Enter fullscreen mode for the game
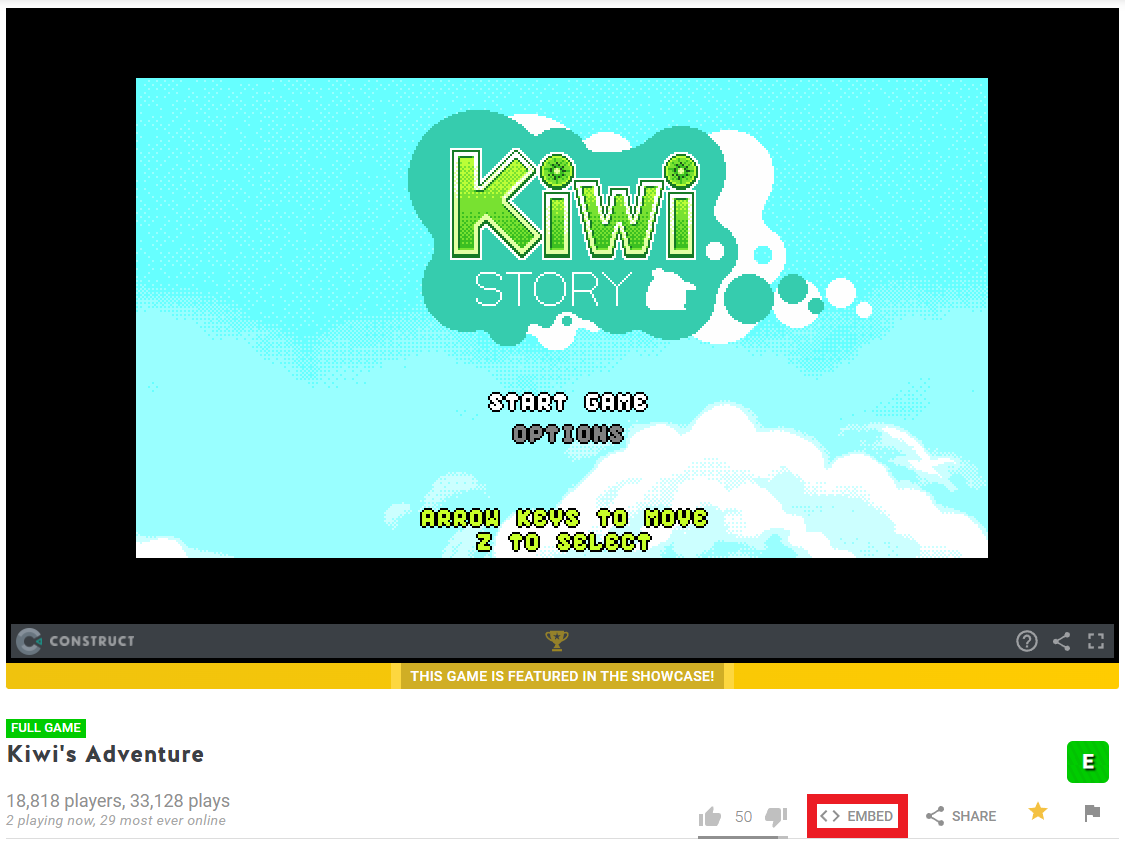The height and width of the screenshot is (846, 1125). (x=1095, y=641)
